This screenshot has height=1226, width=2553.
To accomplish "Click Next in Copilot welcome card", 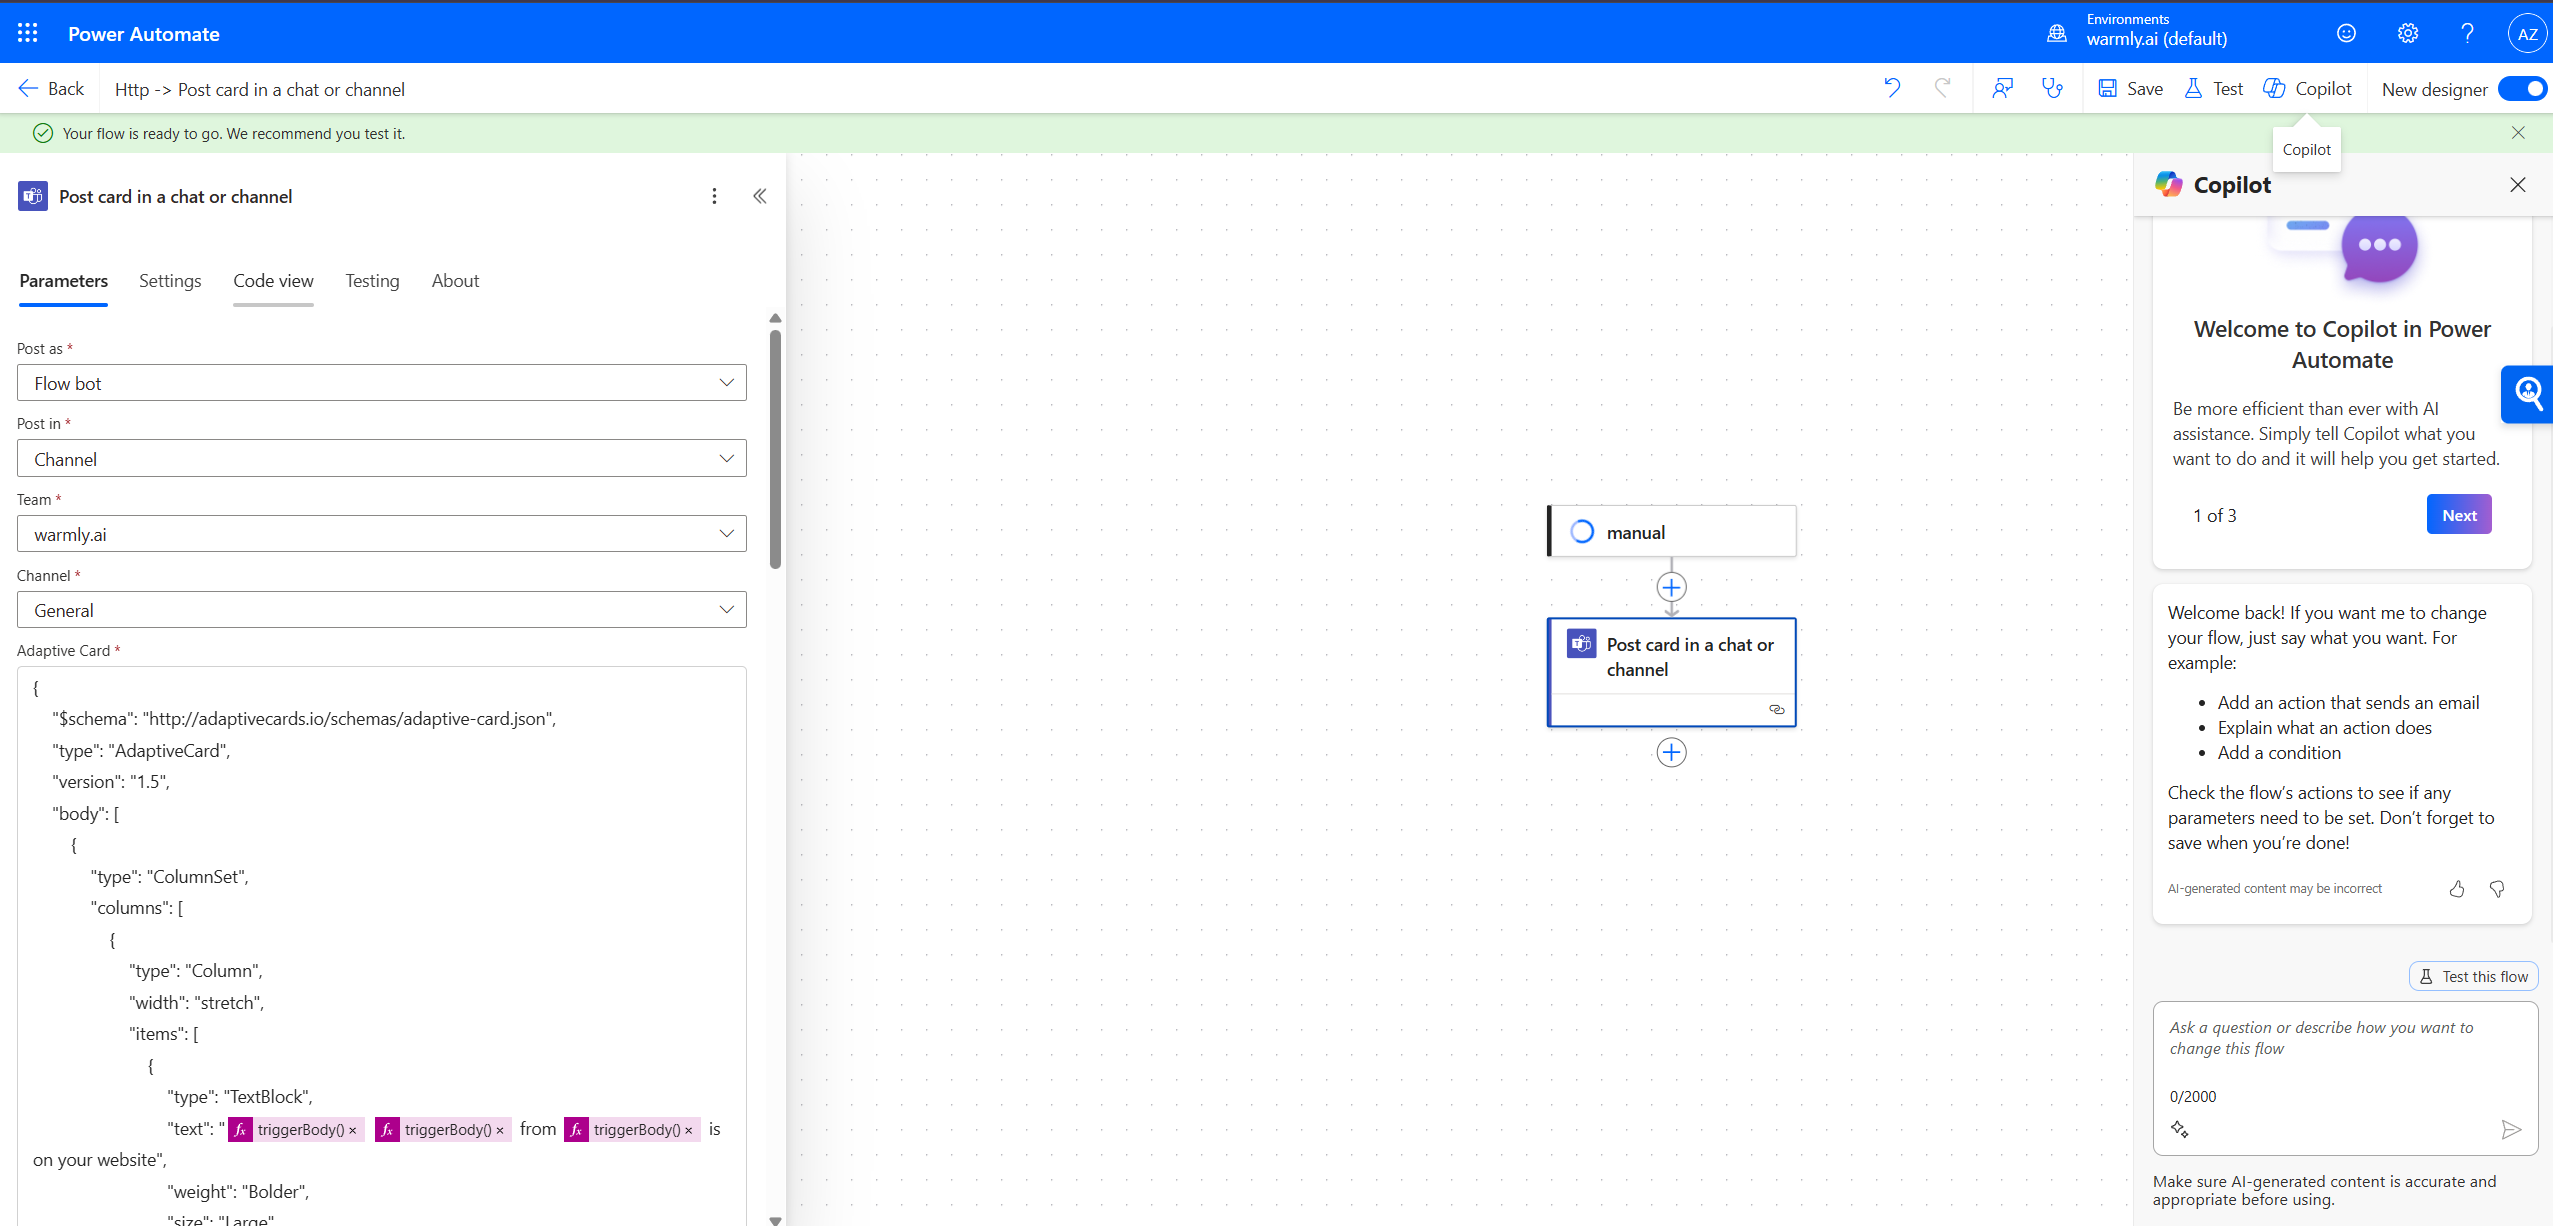I will point(2459,515).
